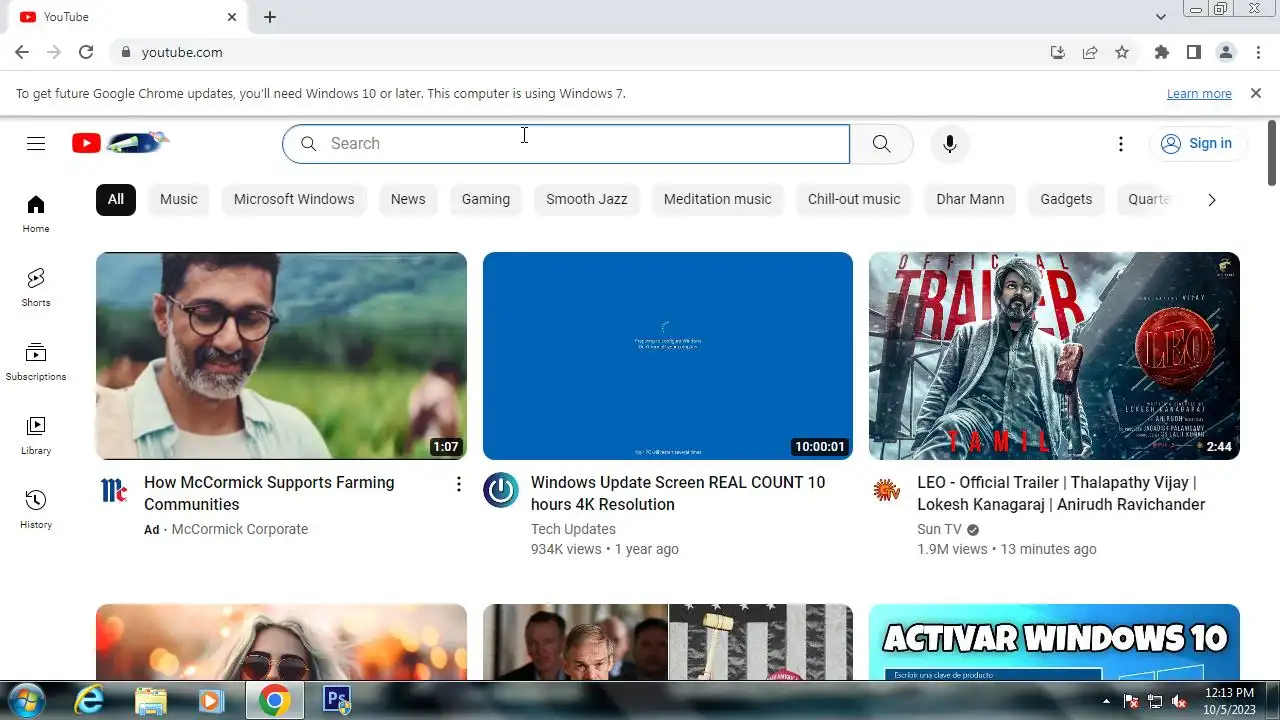Open the Chrome extensions puzzle icon

(1161, 52)
